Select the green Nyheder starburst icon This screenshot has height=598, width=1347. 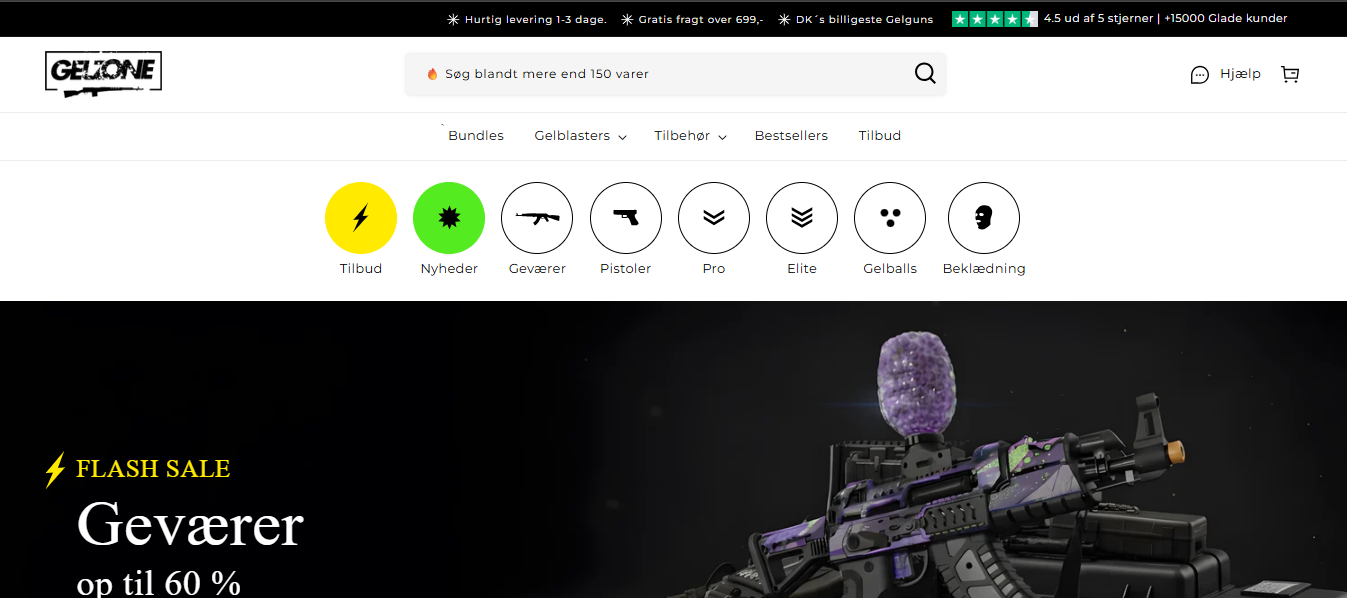[x=448, y=218]
